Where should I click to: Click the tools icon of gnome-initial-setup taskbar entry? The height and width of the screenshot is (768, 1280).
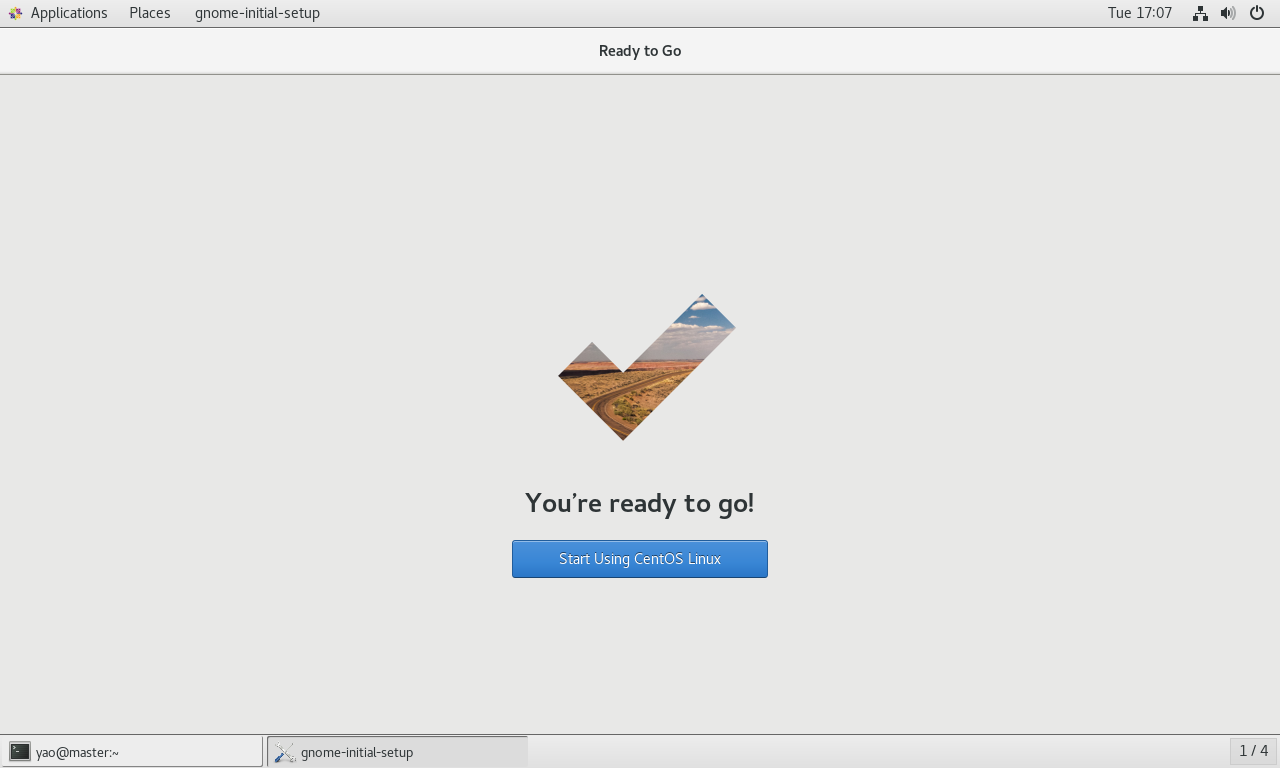coord(285,752)
